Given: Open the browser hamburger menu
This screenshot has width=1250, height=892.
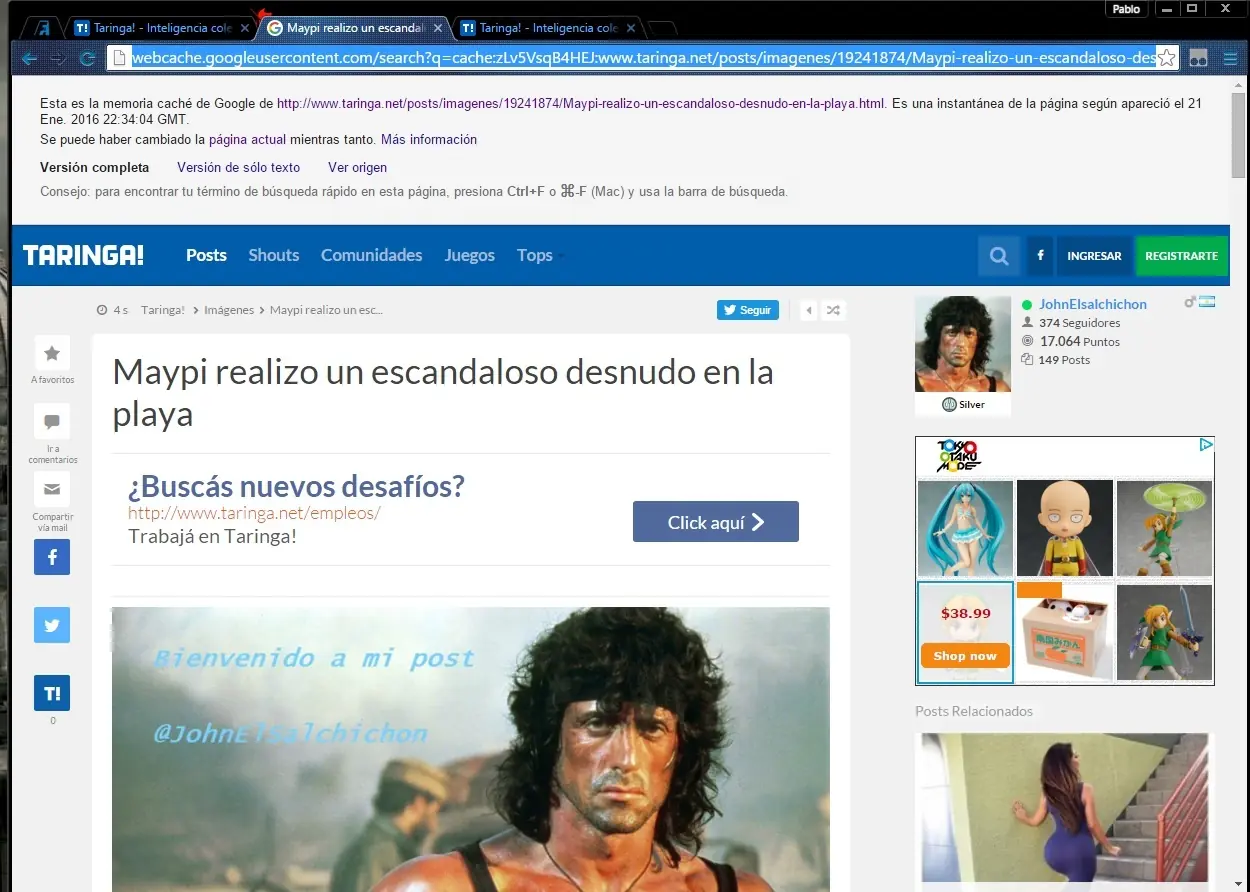Looking at the screenshot, I should (x=1229, y=58).
